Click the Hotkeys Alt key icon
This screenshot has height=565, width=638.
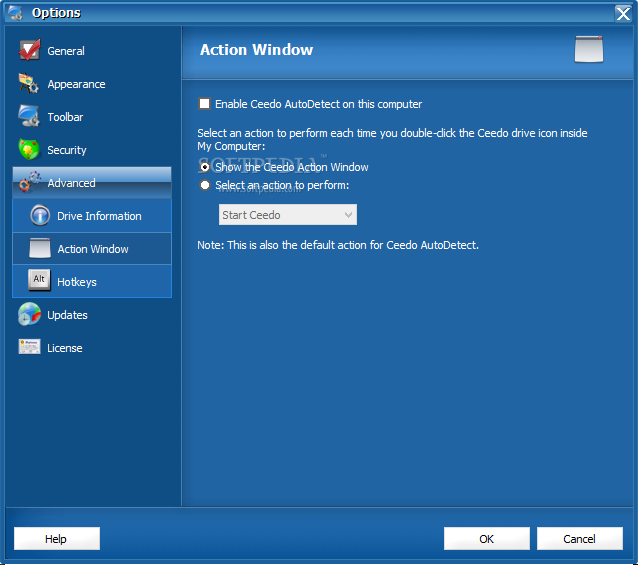coord(39,280)
